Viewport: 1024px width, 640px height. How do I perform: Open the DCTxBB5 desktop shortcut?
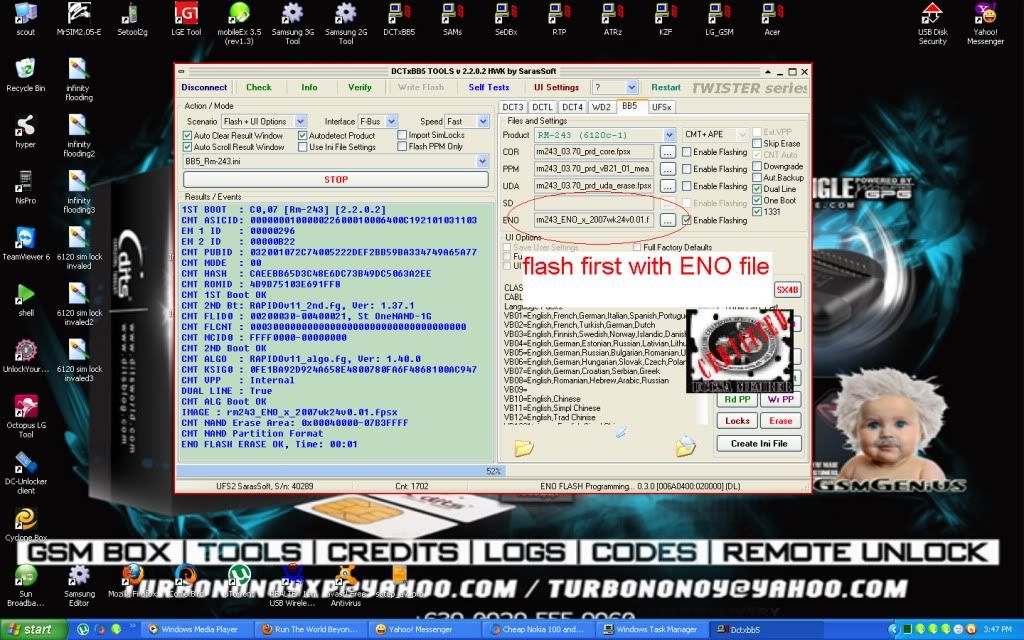click(x=399, y=18)
